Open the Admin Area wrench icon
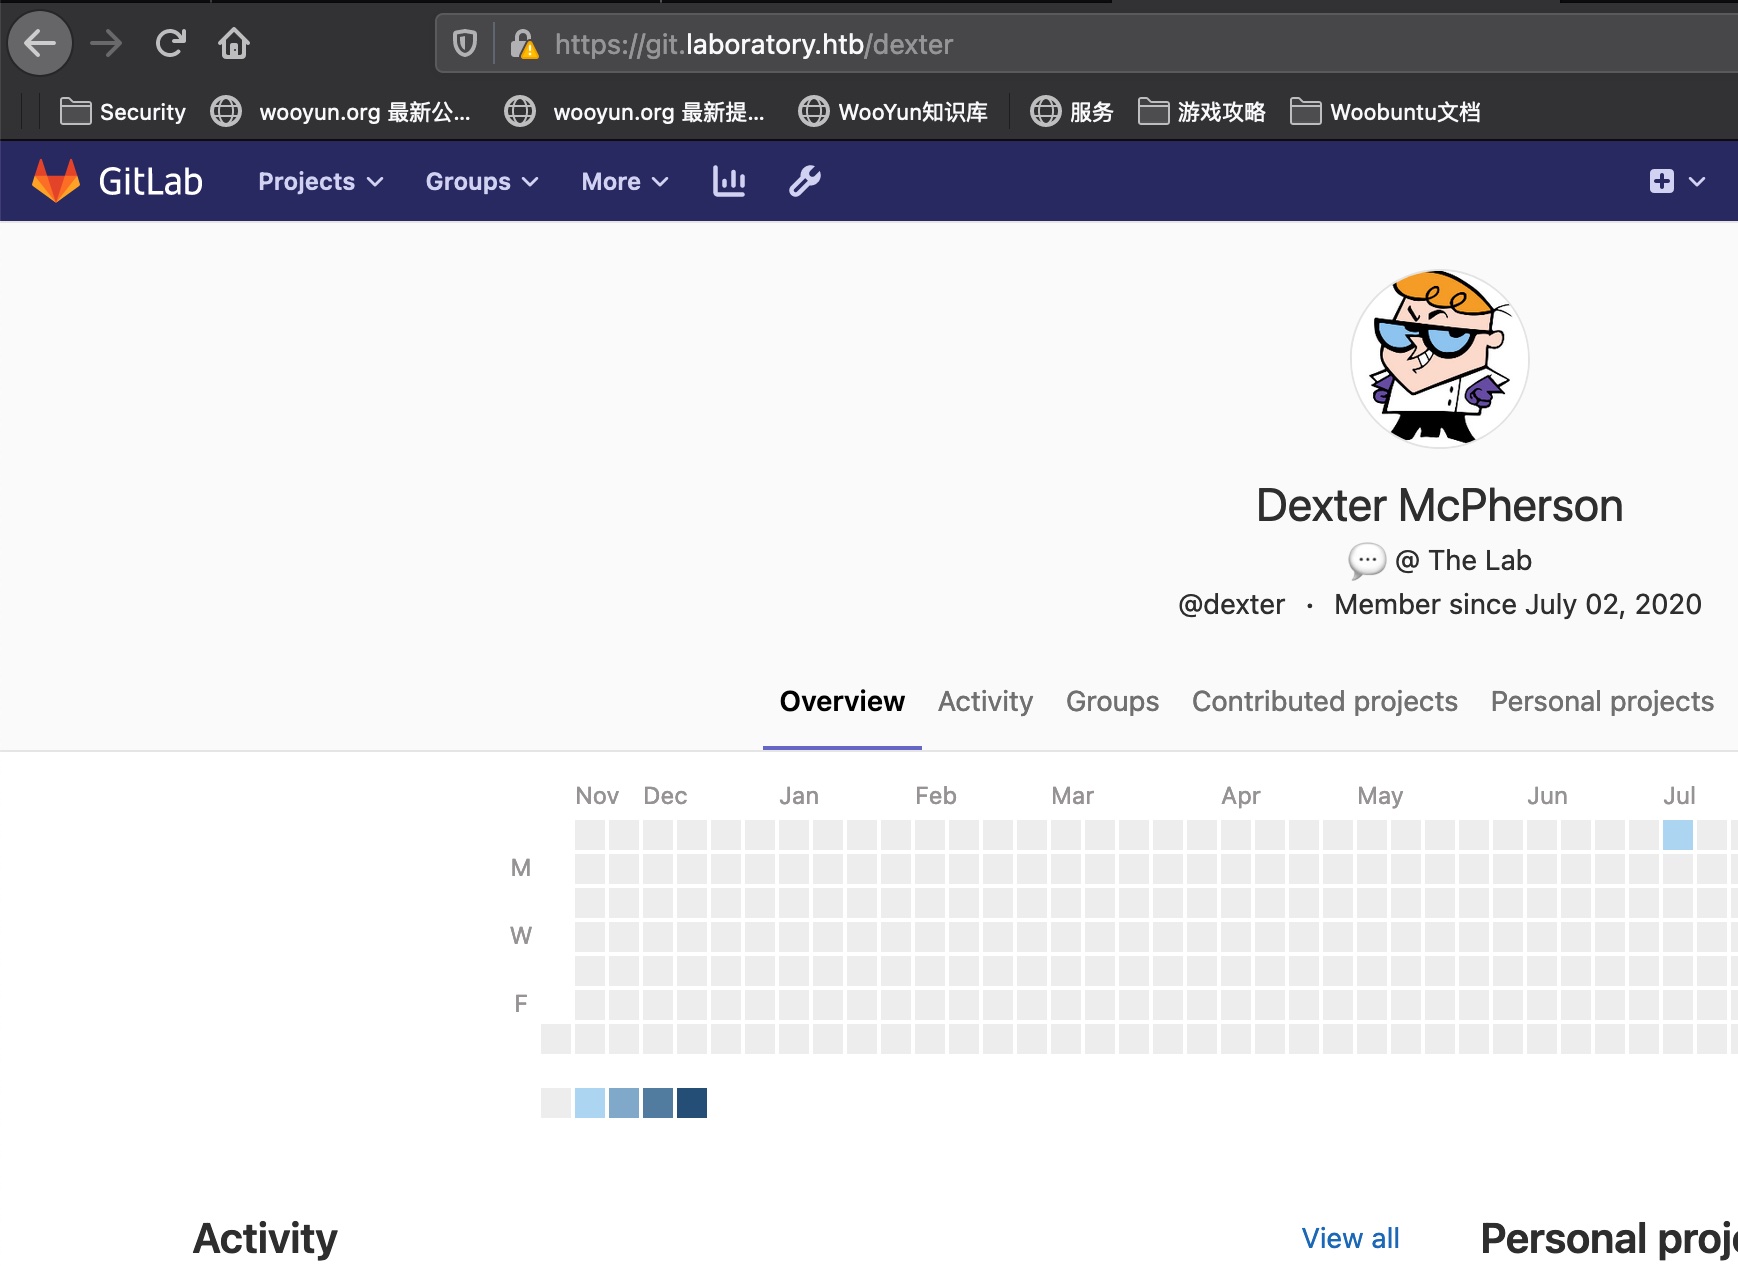The width and height of the screenshot is (1738, 1266). pos(805,181)
